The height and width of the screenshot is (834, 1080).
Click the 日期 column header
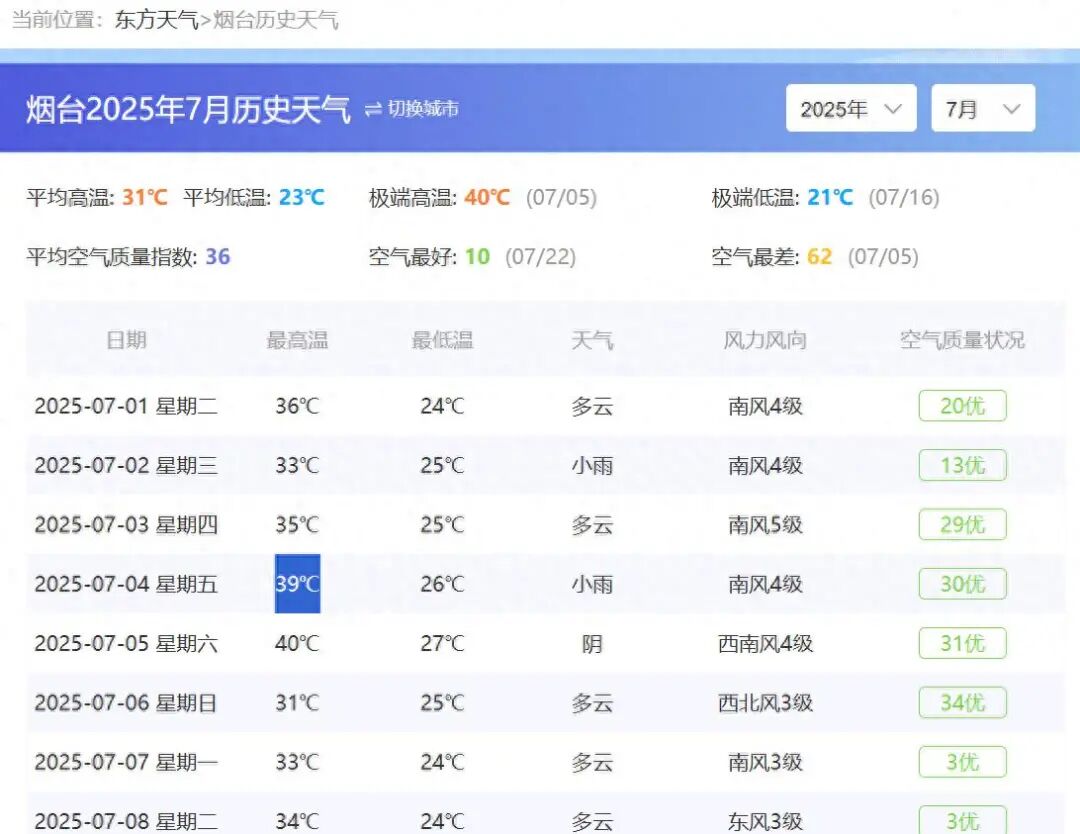tap(127, 340)
